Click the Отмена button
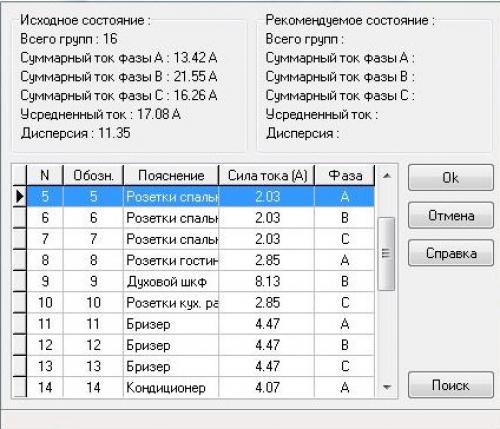The width and height of the screenshot is (500, 429). click(x=451, y=216)
